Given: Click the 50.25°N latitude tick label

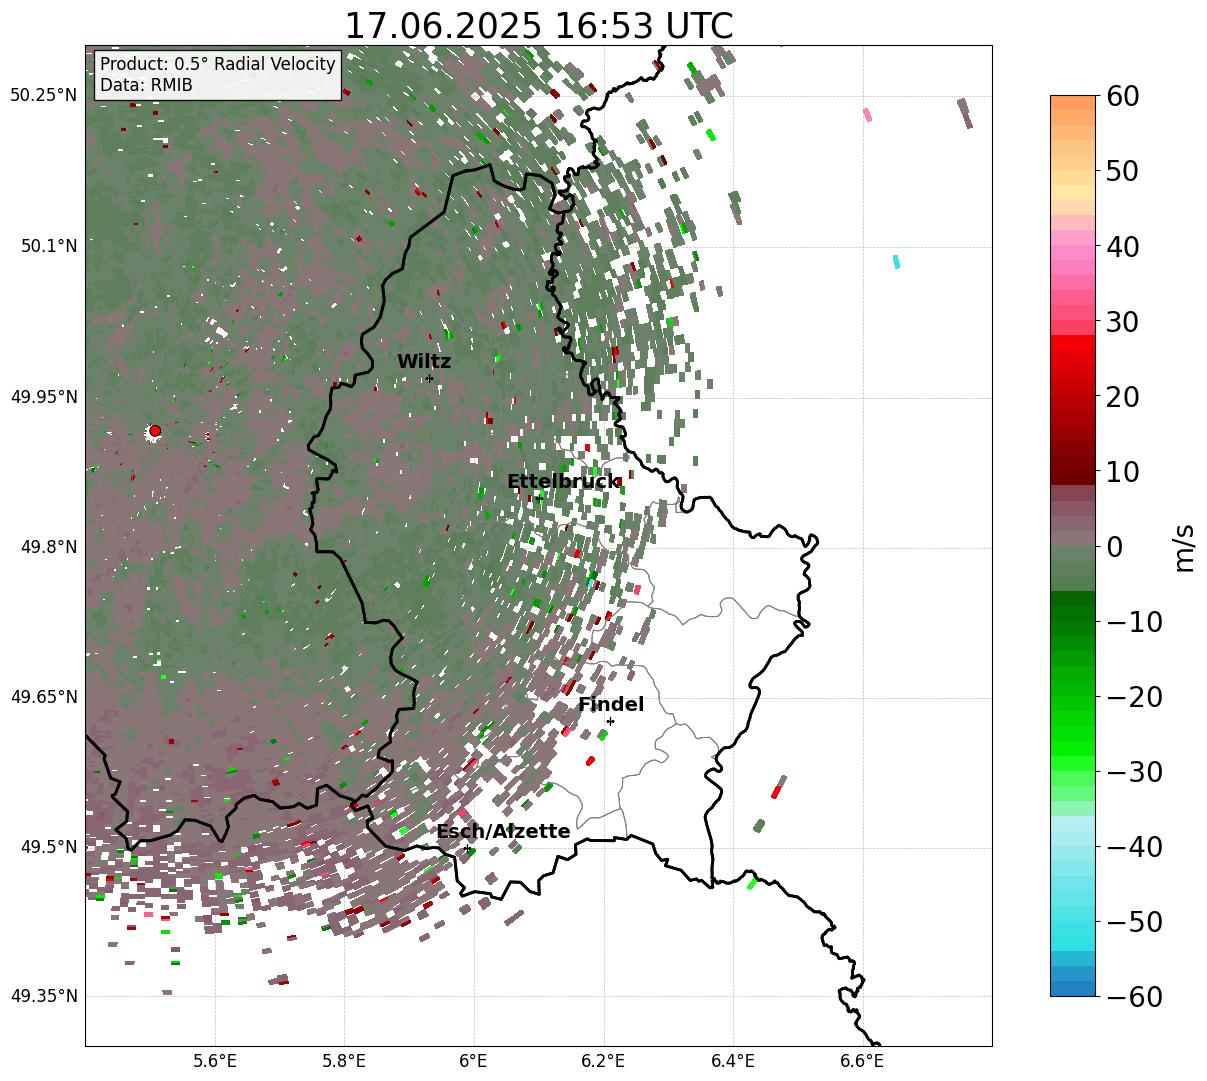Looking at the screenshot, I should pos(44,96).
